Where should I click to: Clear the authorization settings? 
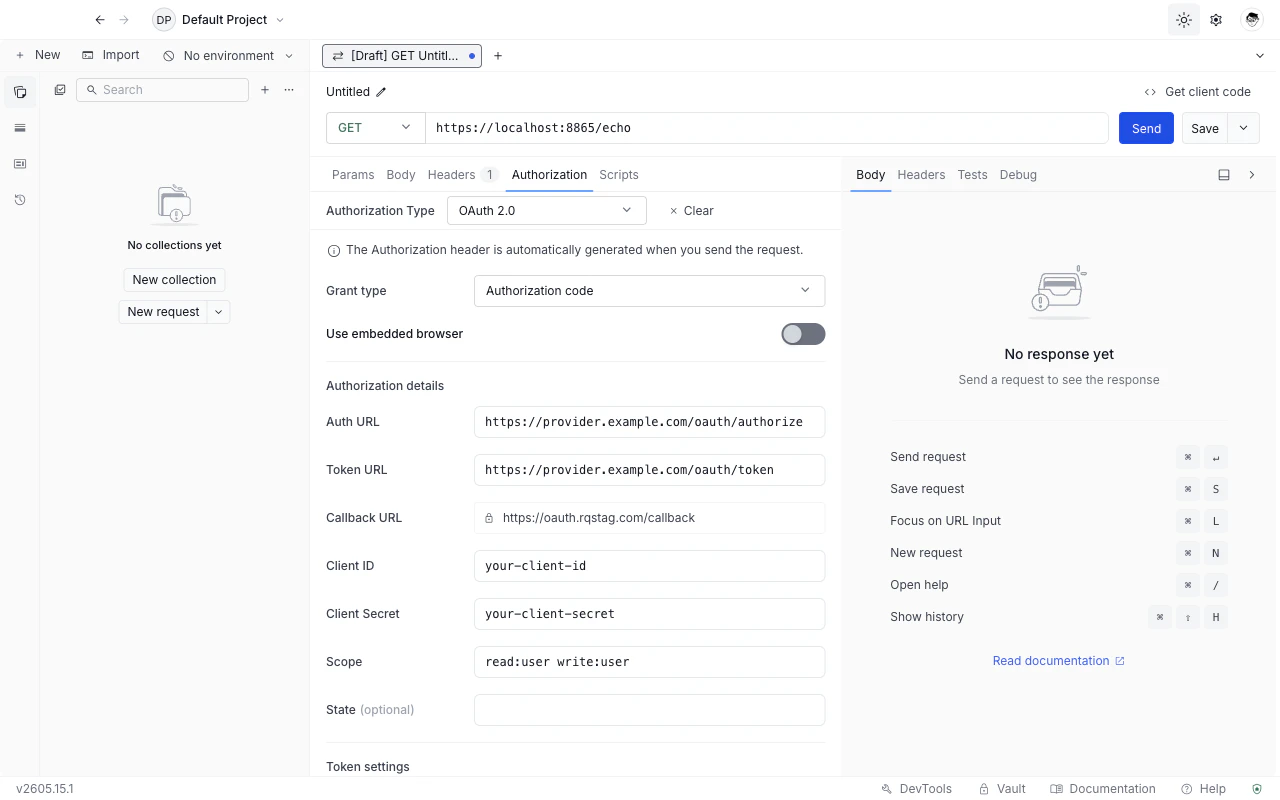[x=691, y=211]
